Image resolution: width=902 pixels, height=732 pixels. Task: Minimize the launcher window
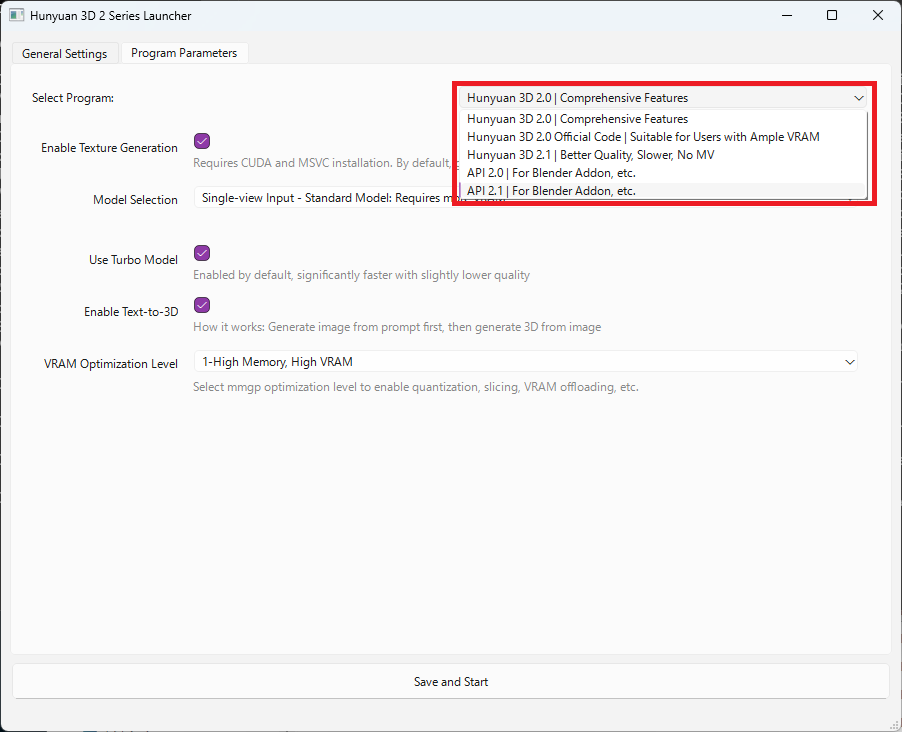(786, 16)
